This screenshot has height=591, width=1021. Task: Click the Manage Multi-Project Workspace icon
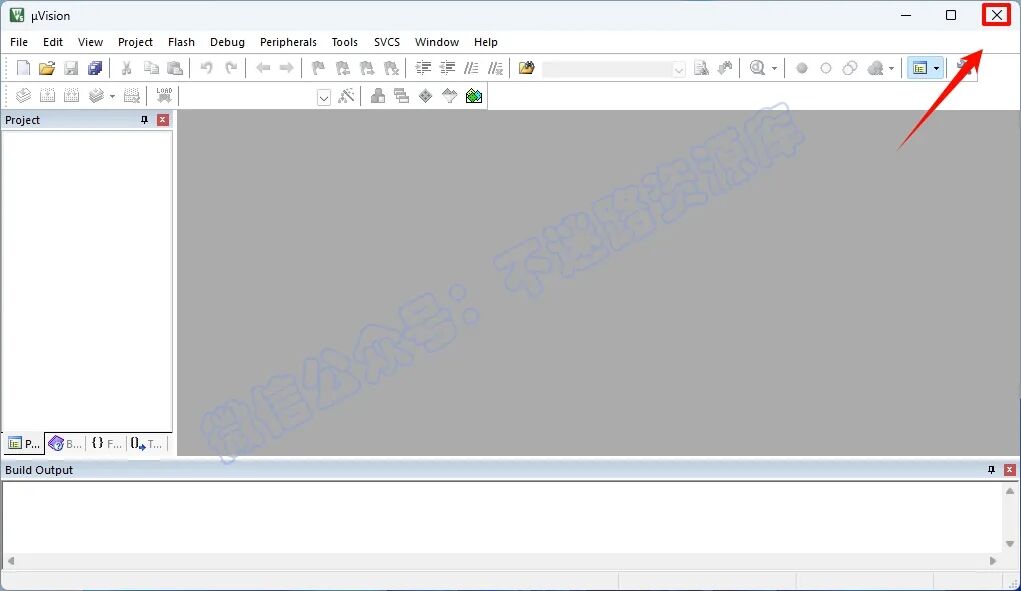point(402,96)
